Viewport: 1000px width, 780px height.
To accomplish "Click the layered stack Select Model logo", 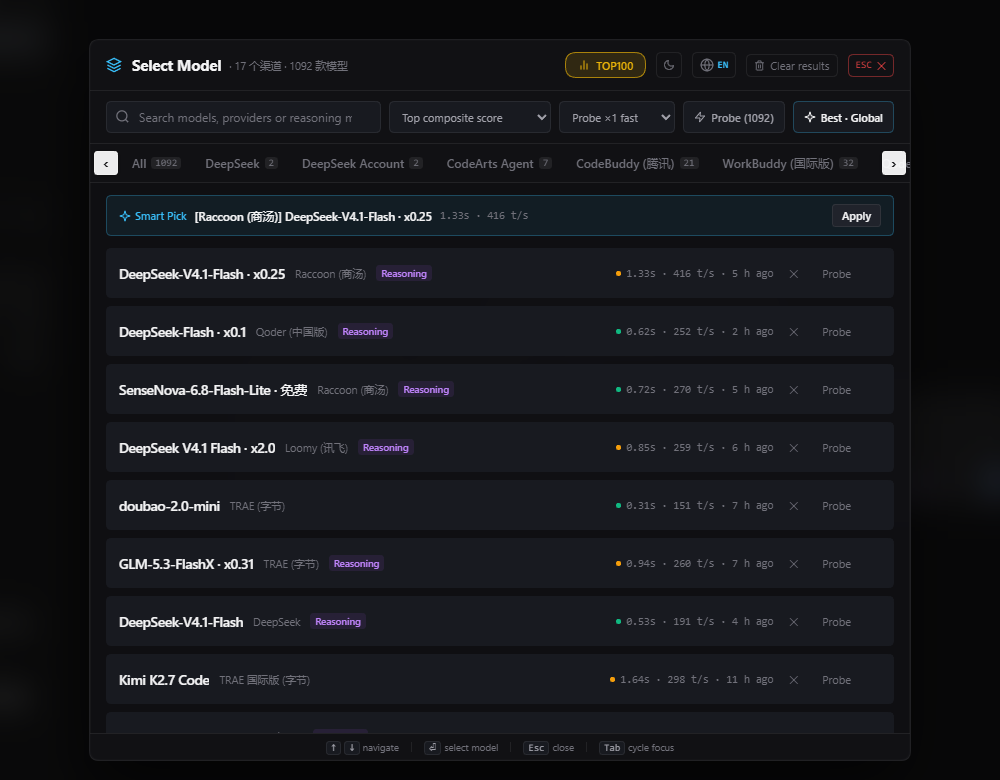I will pyautogui.click(x=114, y=66).
